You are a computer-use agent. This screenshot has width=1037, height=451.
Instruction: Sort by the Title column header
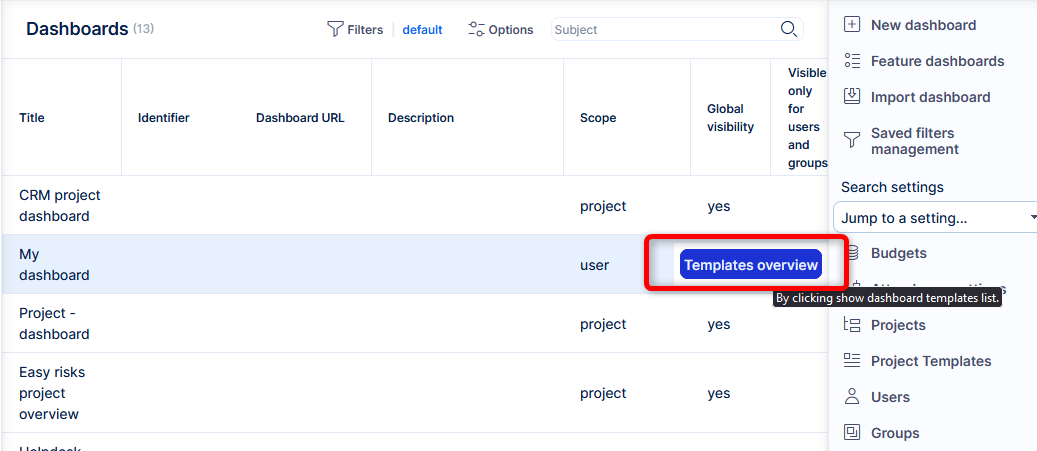click(x=32, y=118)
